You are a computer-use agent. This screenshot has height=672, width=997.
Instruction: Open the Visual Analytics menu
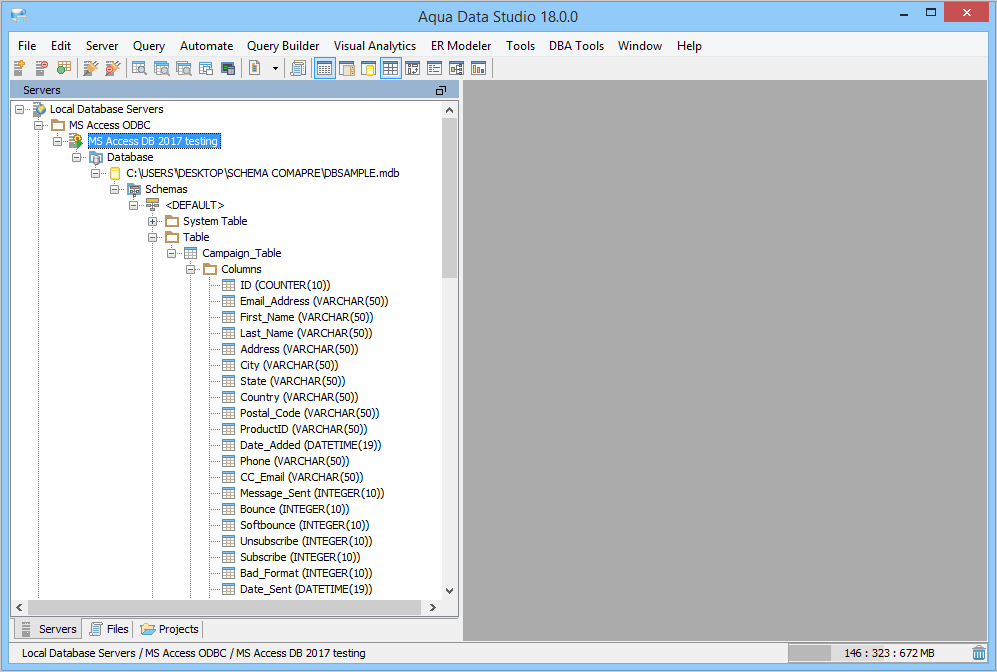click(x=375, y=46)
